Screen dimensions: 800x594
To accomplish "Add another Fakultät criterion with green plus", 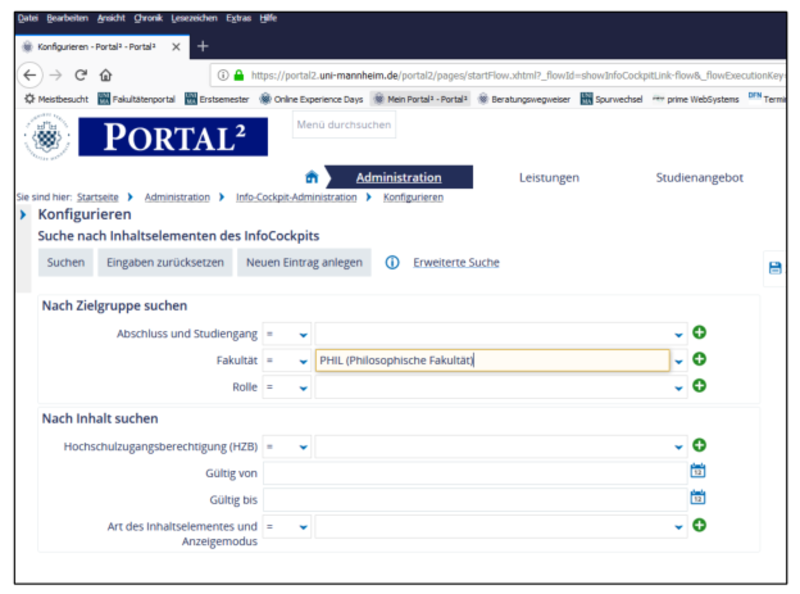I will tap(699, 359).
